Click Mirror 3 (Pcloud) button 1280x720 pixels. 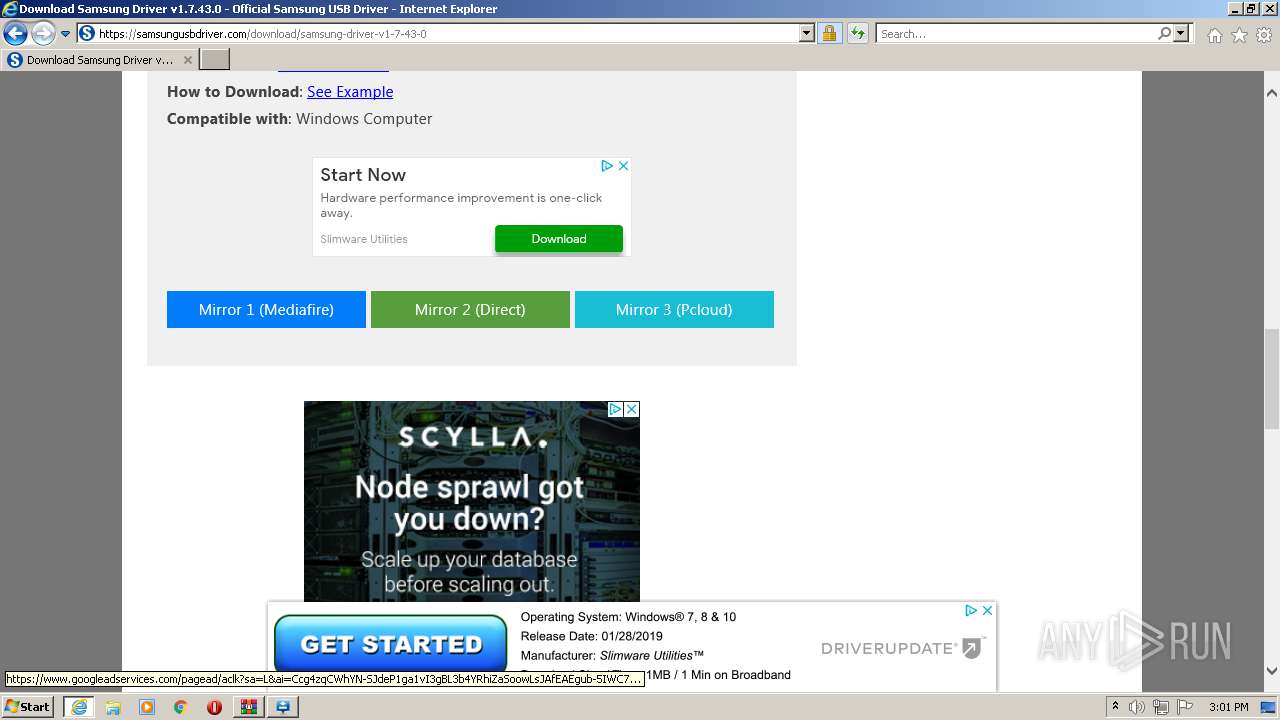674,310
